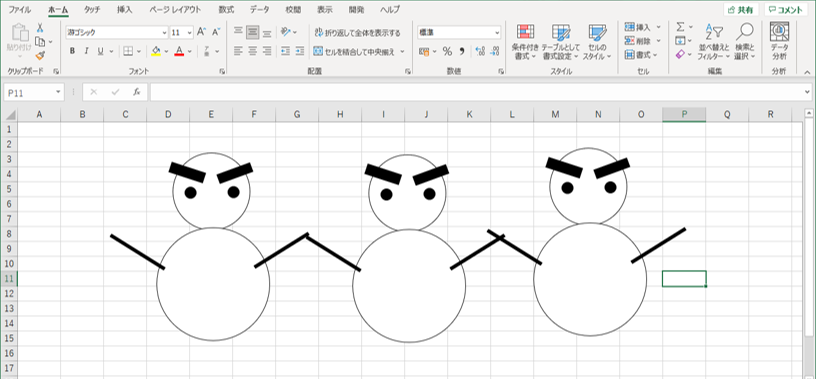Click the font color red A swatch
Viewport: 816px width, 379px height.
pos(179,51)
